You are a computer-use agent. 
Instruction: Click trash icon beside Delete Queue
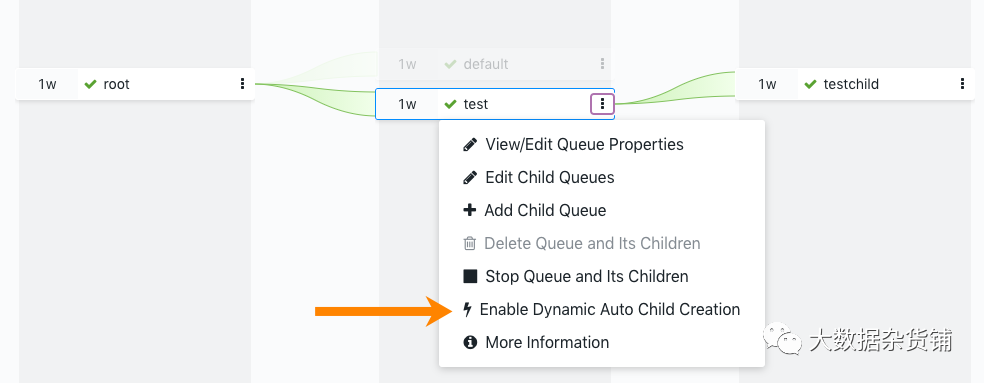[x=469, y=243]
